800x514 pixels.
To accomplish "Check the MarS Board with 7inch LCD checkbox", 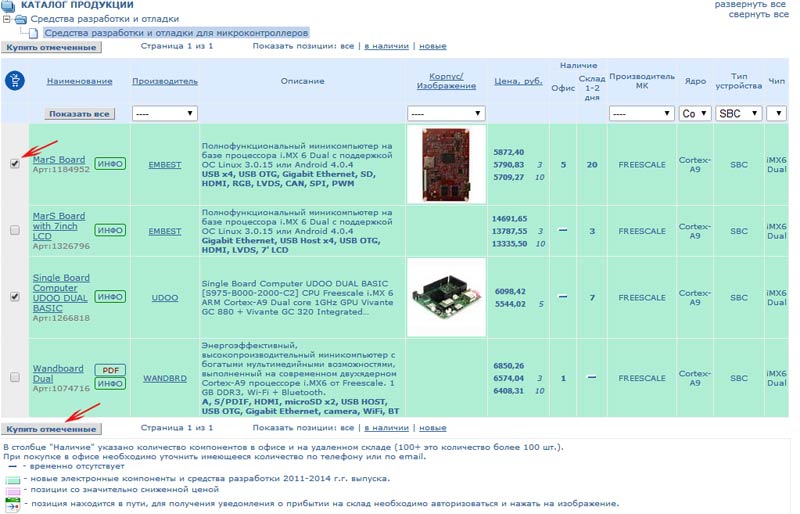I will [x=14, y=231].
